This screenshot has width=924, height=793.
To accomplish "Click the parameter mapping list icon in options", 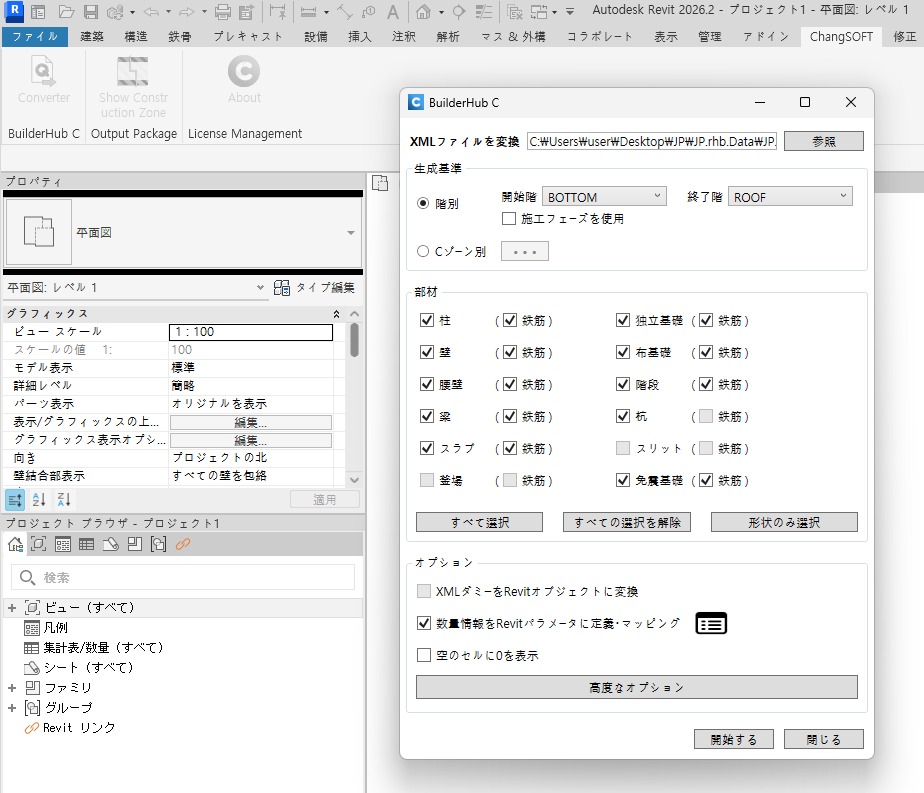I will (711, 623).
